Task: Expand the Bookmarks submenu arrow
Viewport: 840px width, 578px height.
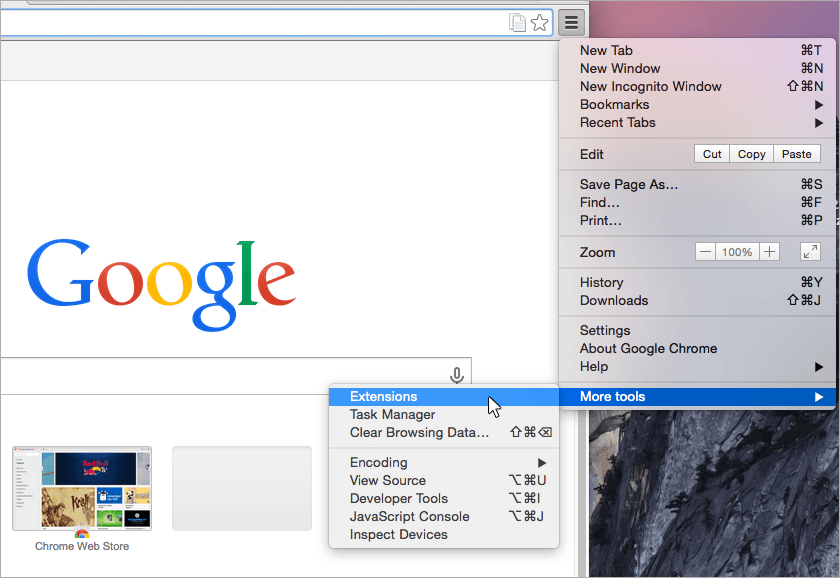Action: 819,105
